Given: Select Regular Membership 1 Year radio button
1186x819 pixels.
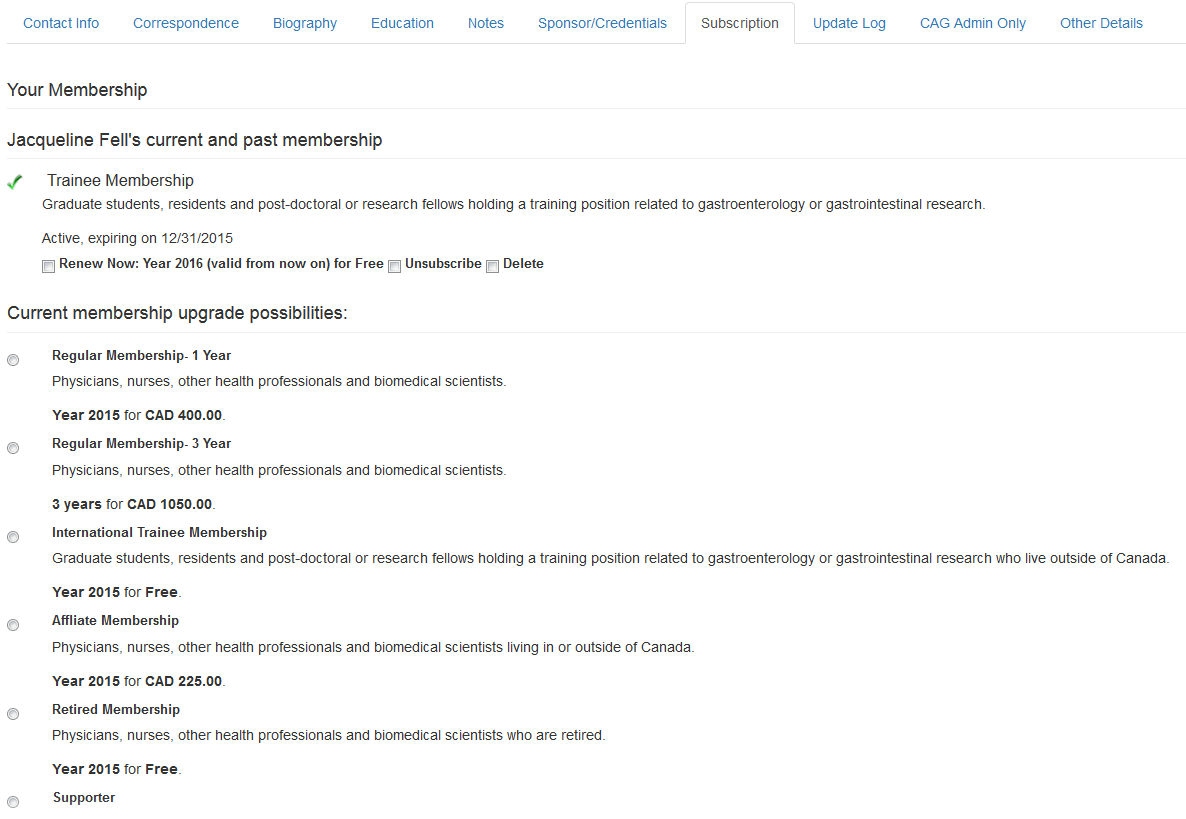Looking at the screenshot, I should [x=13, y=360].
